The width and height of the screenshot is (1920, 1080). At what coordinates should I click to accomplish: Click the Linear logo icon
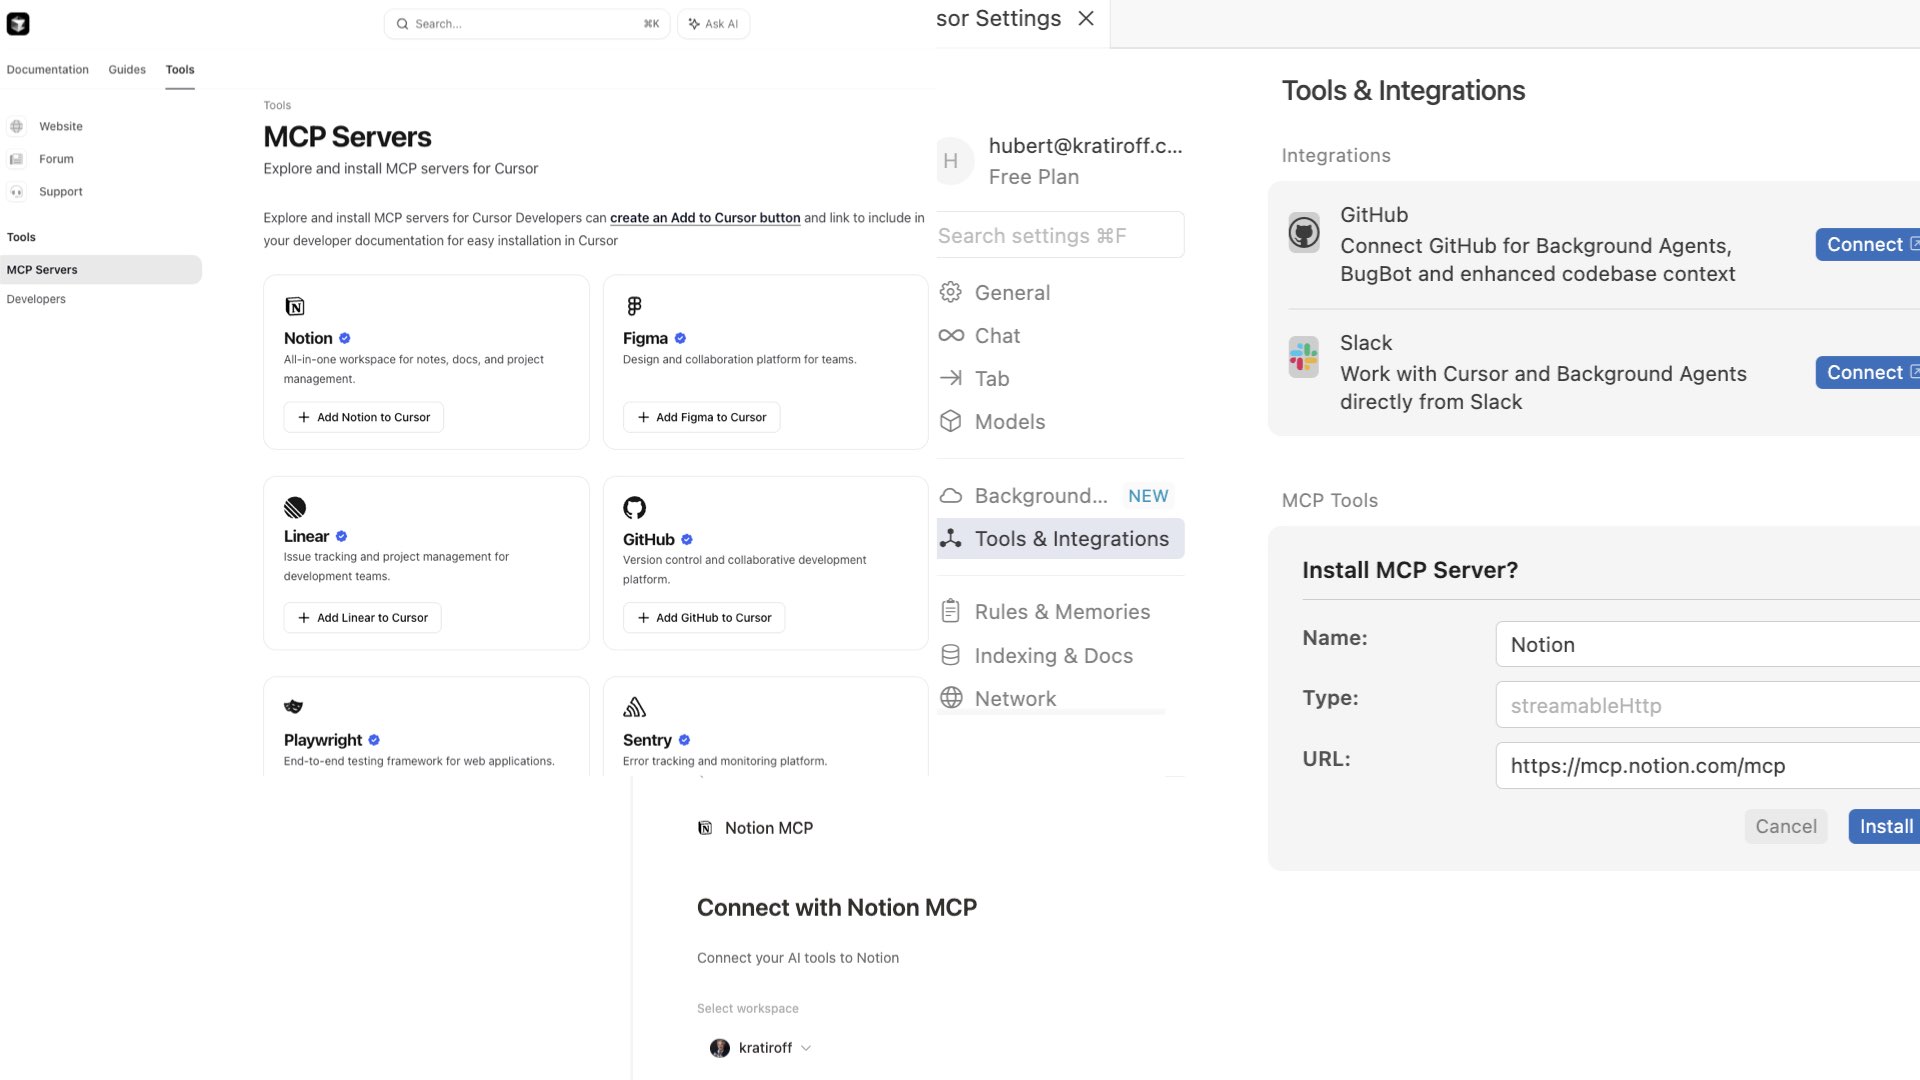295,507
